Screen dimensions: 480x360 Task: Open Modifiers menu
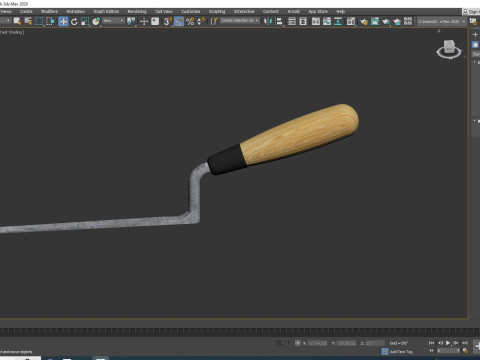pos(49,11)
